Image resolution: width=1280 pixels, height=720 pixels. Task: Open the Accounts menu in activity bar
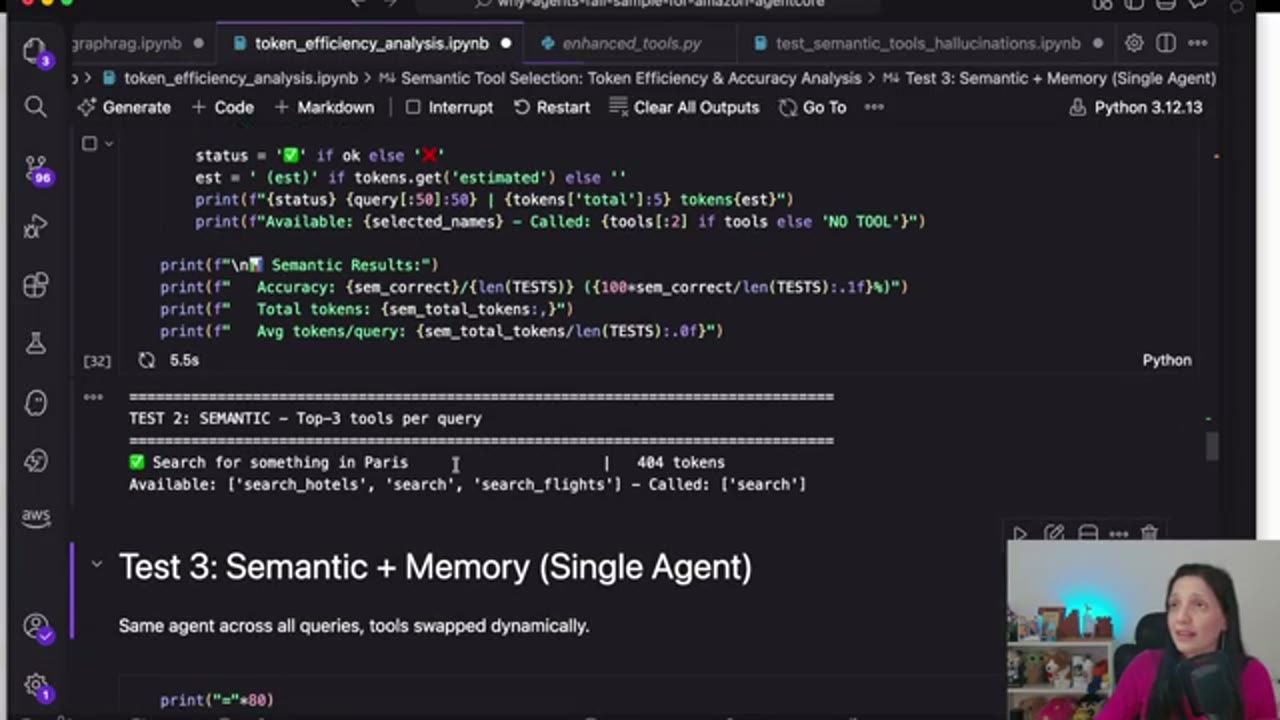tap(36, 627)
